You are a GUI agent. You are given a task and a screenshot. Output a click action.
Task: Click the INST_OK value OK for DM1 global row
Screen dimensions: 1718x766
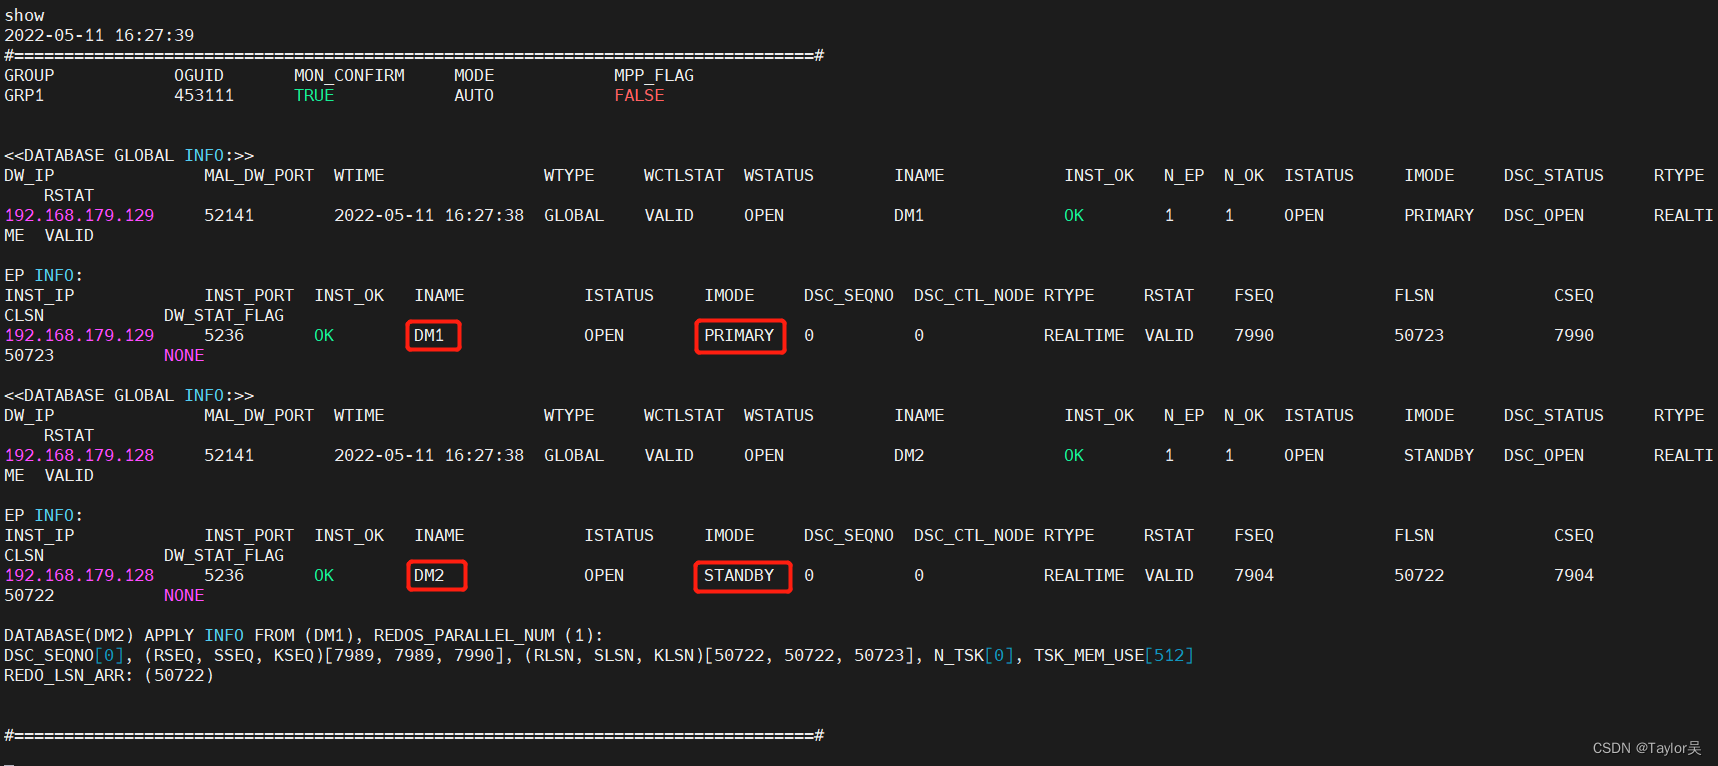coord(1074,216)
